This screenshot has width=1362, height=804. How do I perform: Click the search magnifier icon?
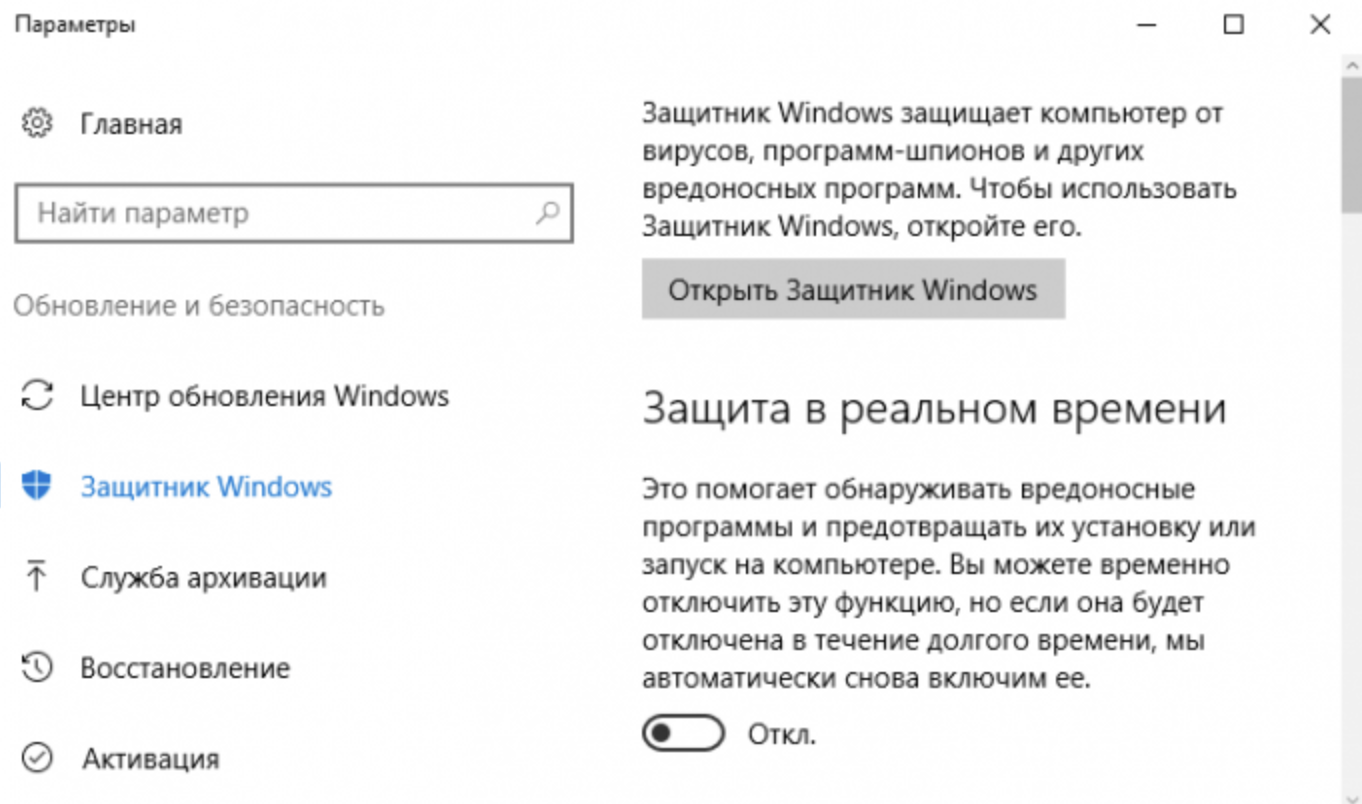[x=547, y=213]
